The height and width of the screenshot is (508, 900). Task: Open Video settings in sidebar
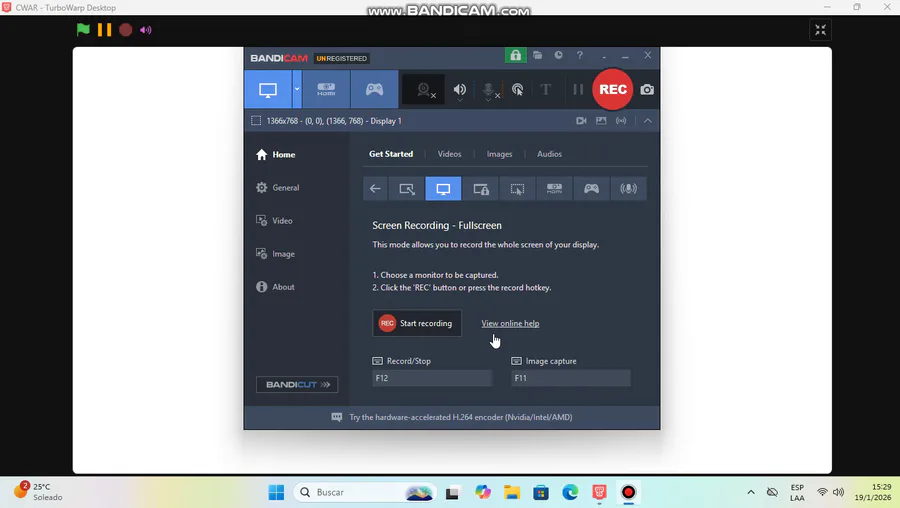pos(274,220)
